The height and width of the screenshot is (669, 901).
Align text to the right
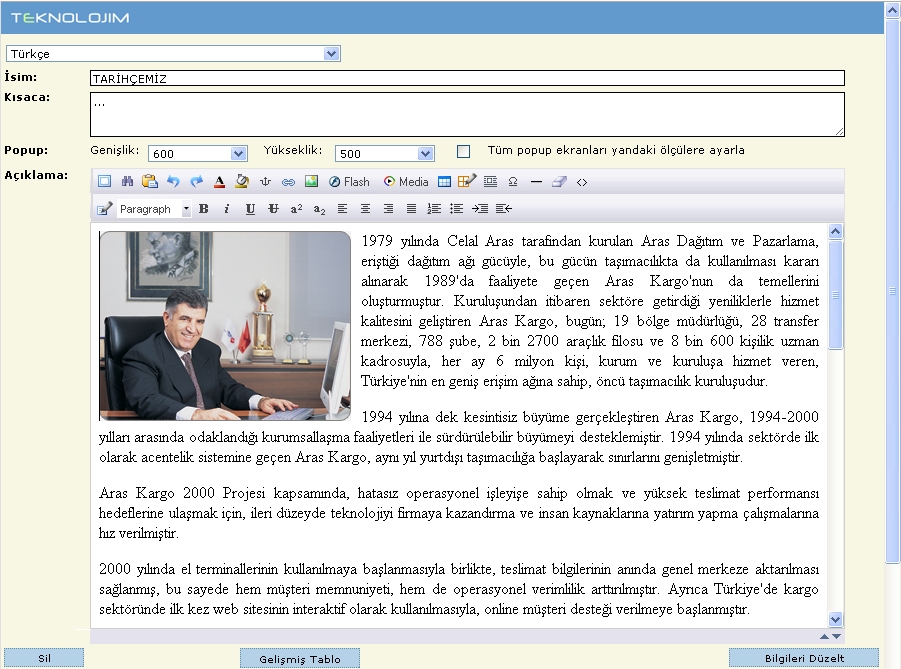point(388,209)
